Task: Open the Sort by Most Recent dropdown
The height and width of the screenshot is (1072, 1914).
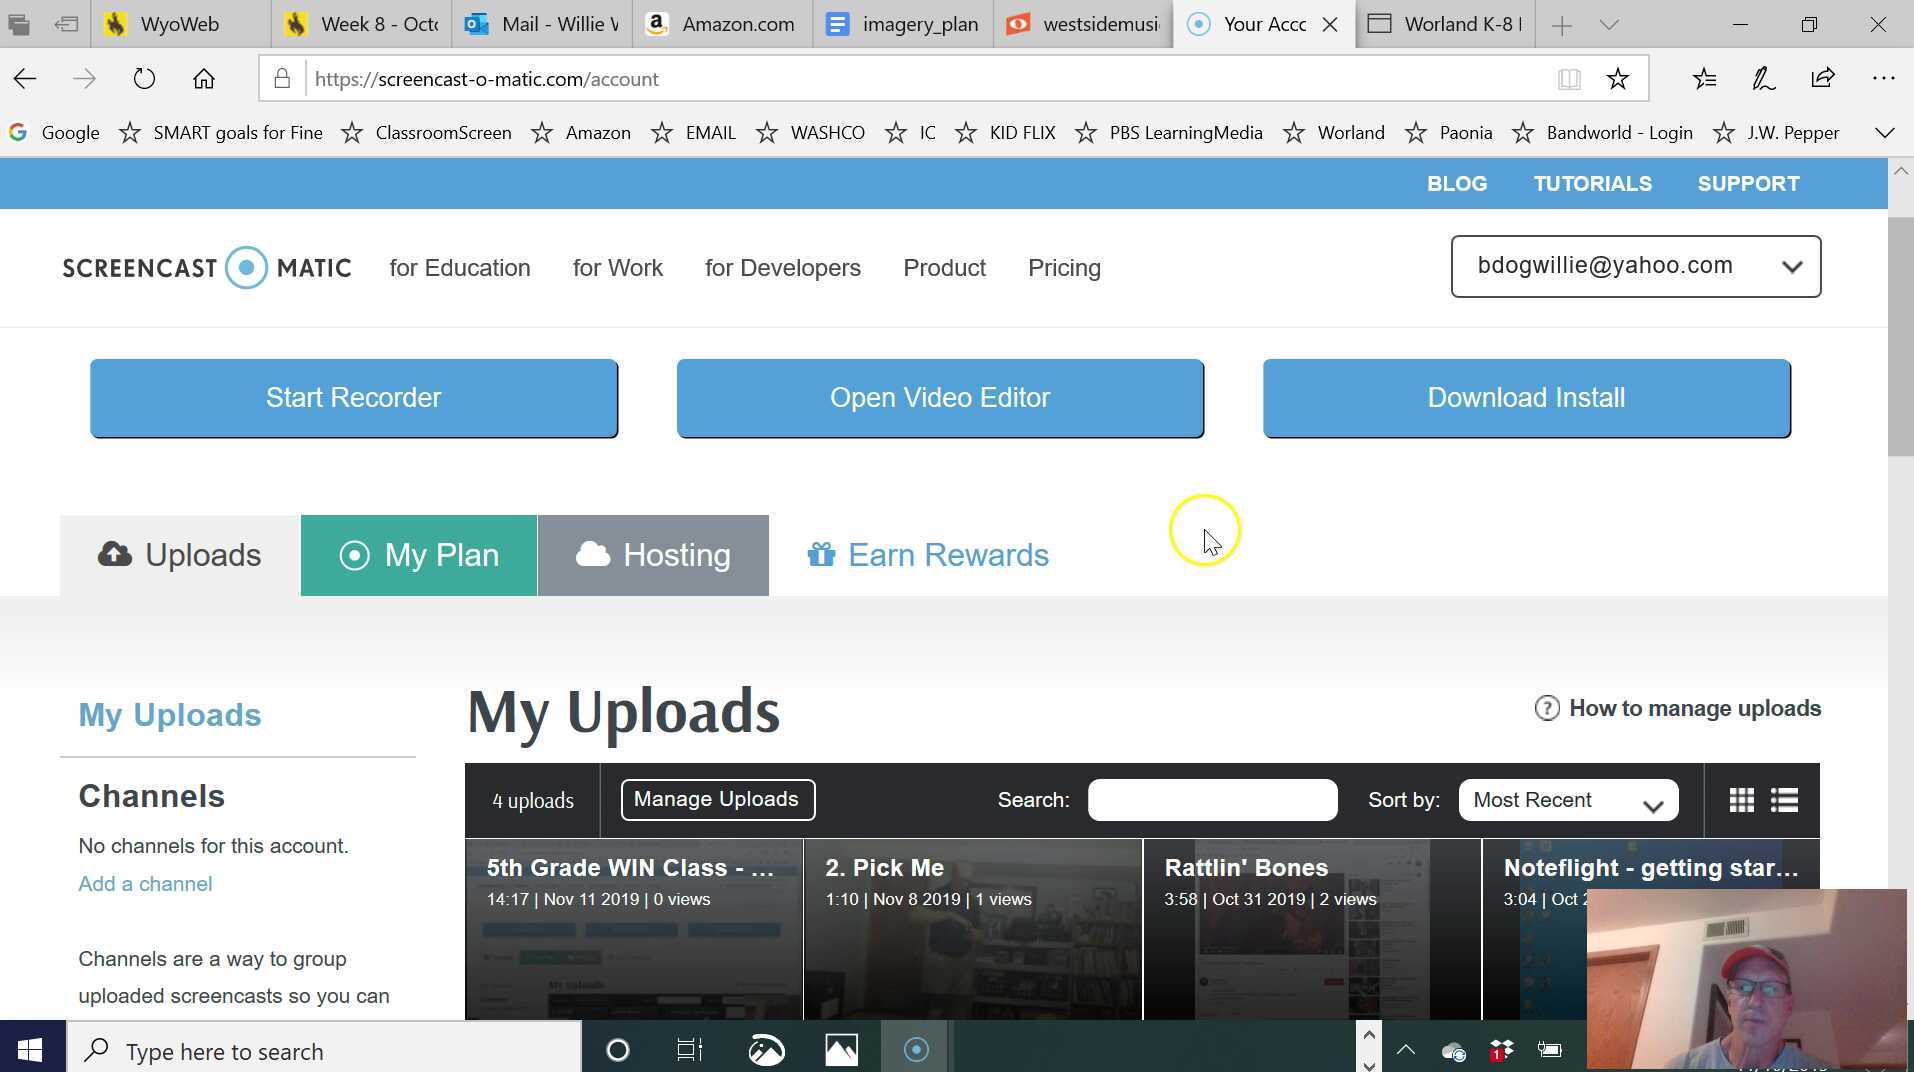Action: click(x=1567, y=800)
